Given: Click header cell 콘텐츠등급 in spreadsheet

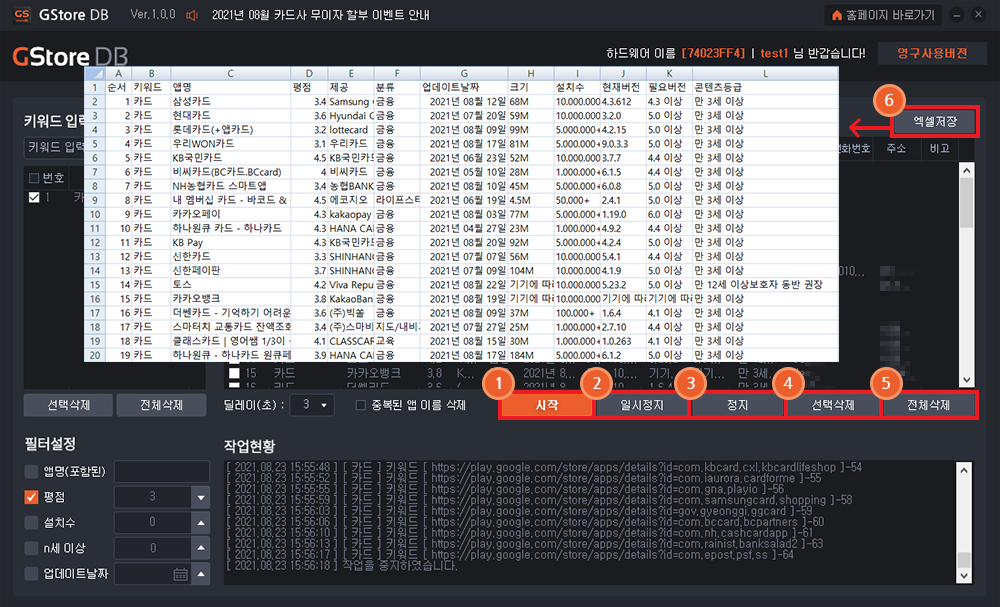Looking at the screenshot, I should pos(765,87).
